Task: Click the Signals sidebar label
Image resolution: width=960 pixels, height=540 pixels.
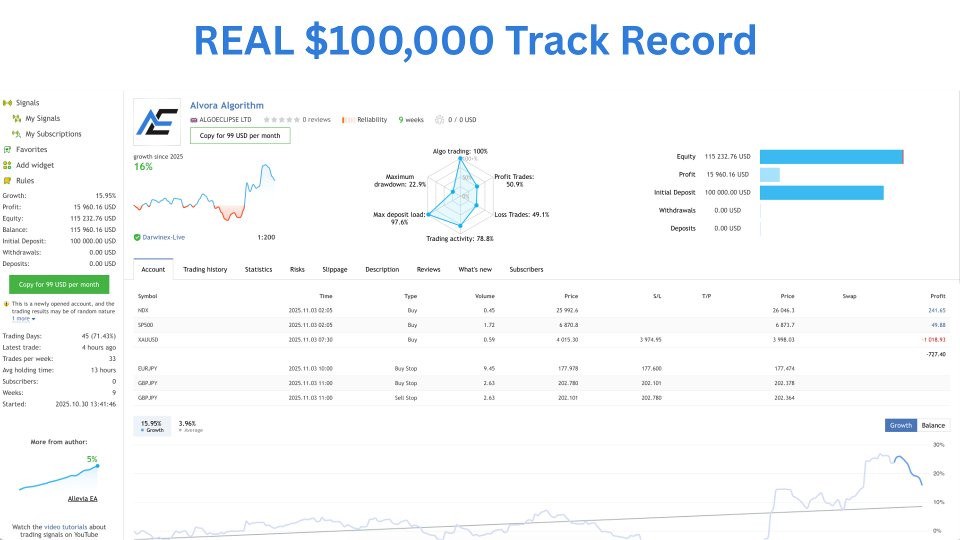Action: (x=28, y=103)
